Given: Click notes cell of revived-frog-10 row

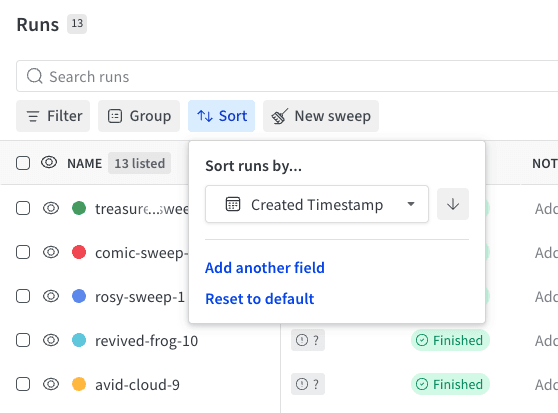Looking at the screenshot, I should 546,341.
